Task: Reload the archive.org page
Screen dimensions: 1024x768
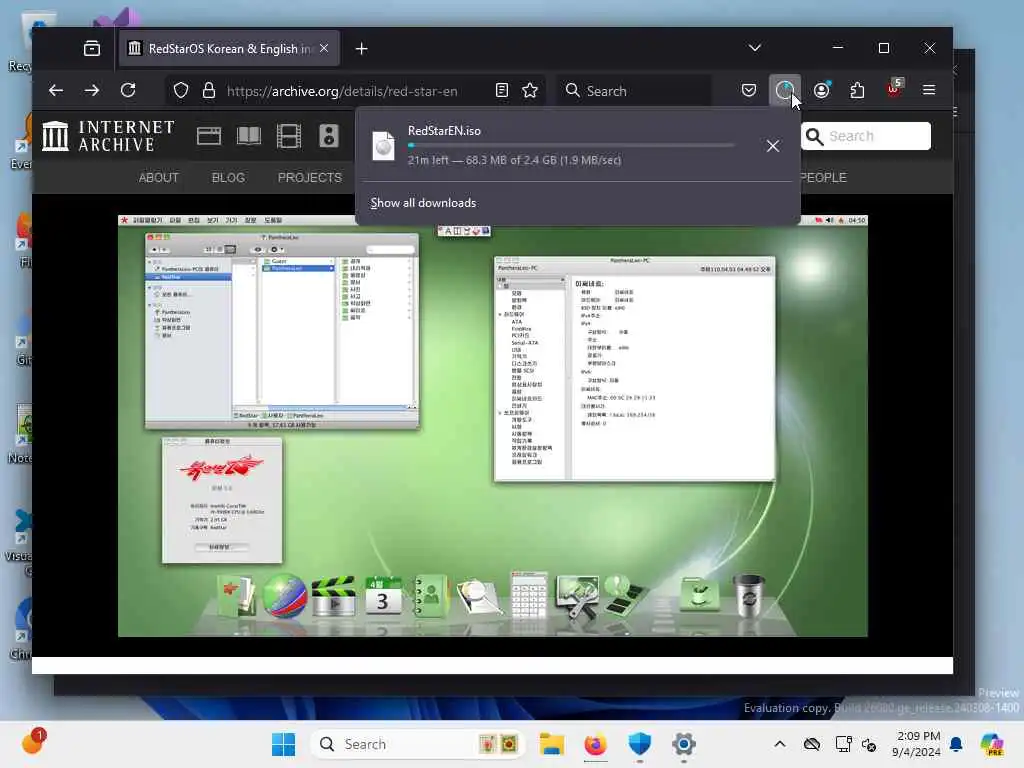Action: coord(128,90)
